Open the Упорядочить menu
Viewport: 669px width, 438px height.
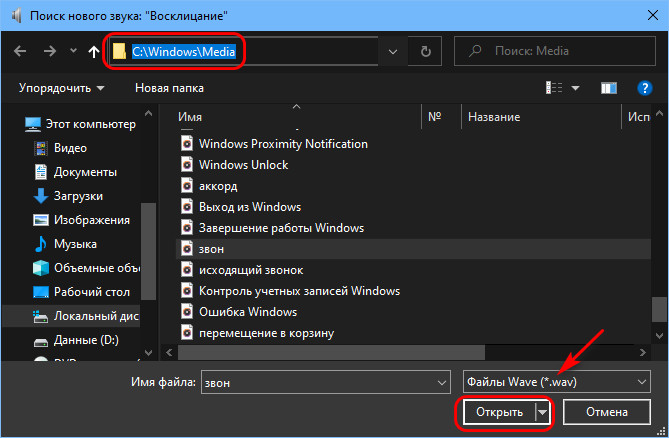tap(61, 88)
